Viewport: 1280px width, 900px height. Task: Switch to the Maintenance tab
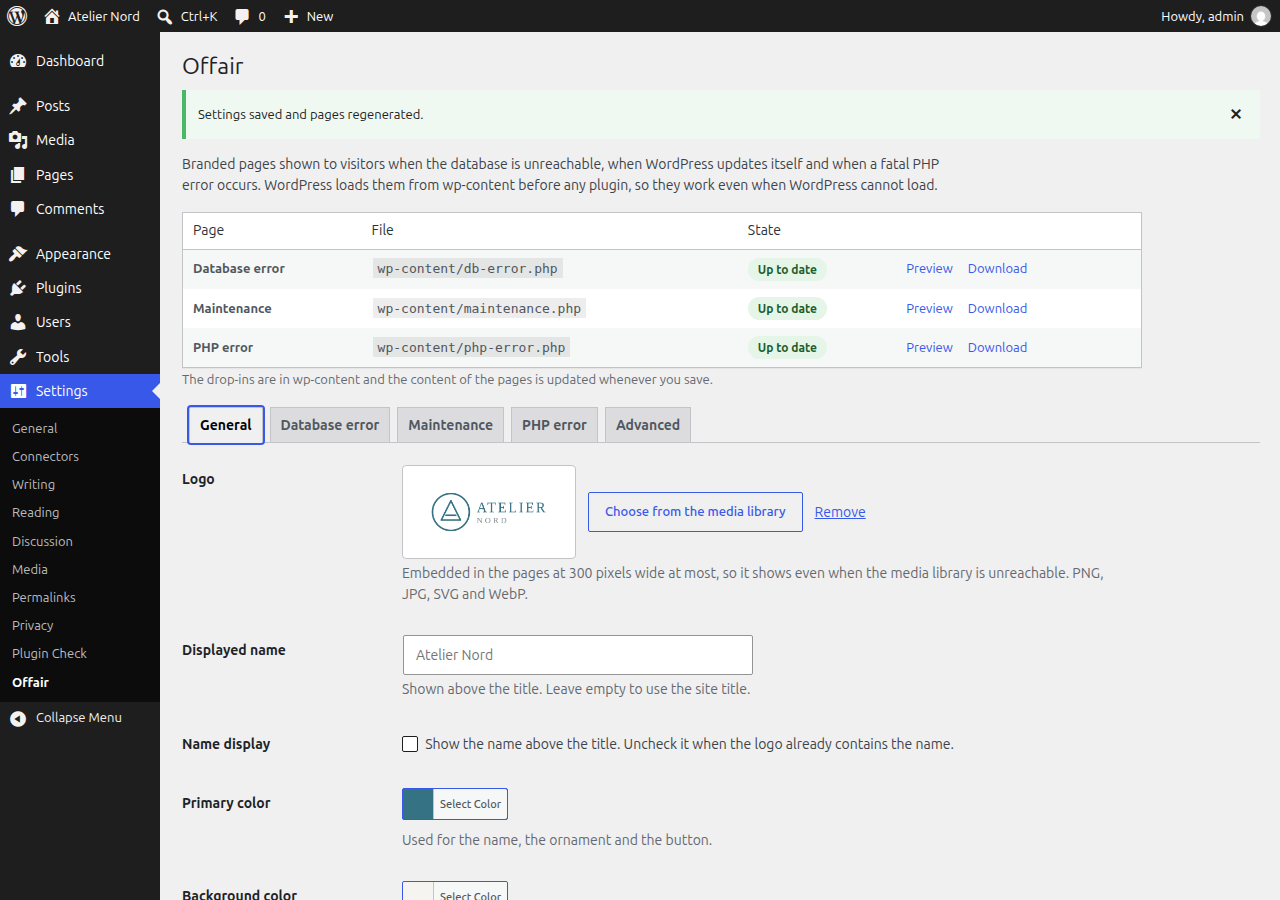pyautogui.click(x=450, y=425)
